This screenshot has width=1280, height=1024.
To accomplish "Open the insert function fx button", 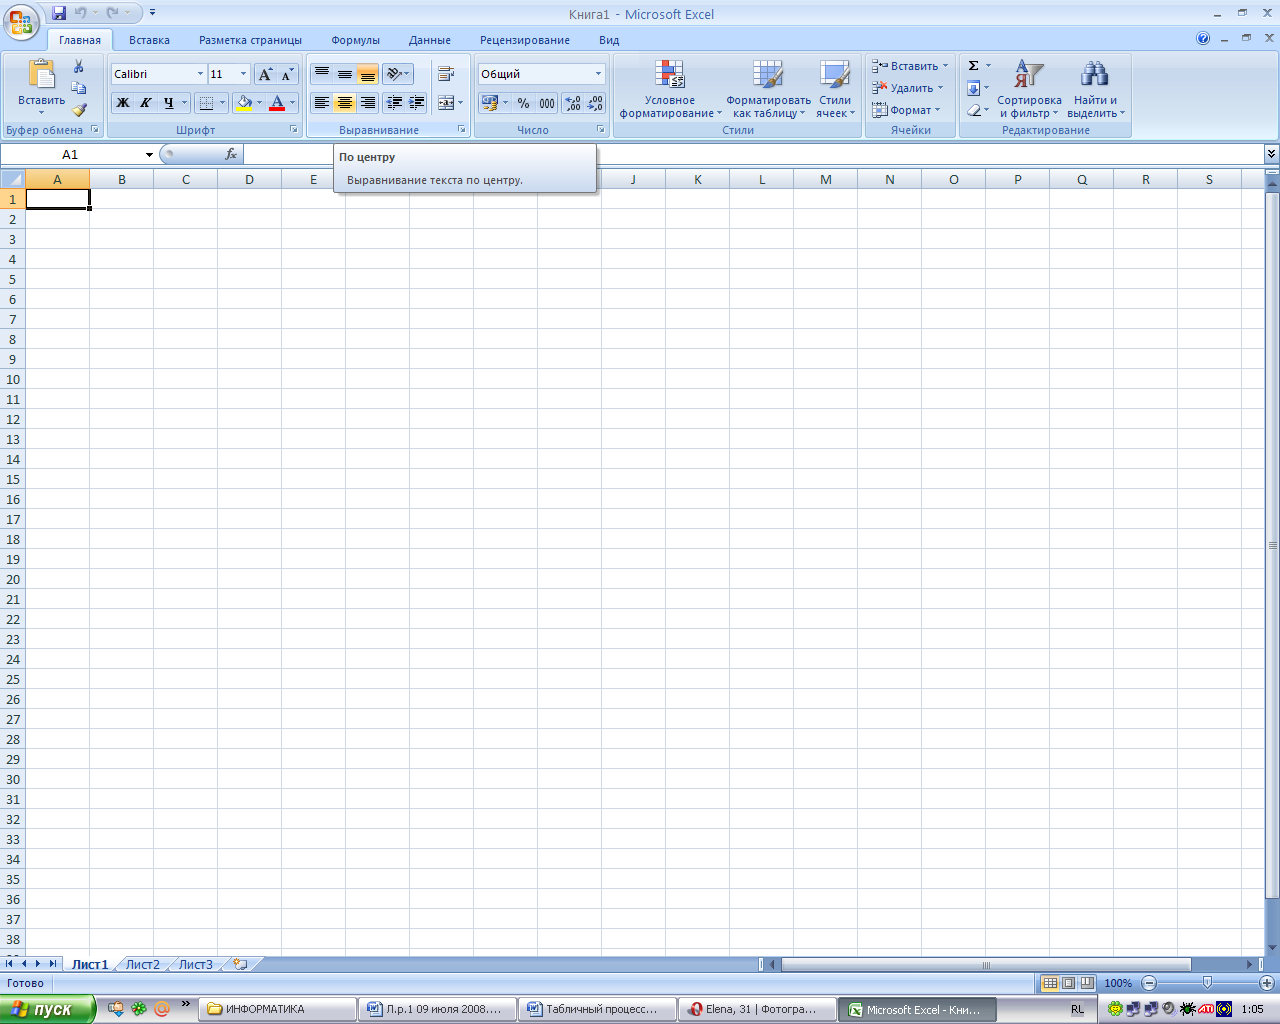I will (231, 154).
